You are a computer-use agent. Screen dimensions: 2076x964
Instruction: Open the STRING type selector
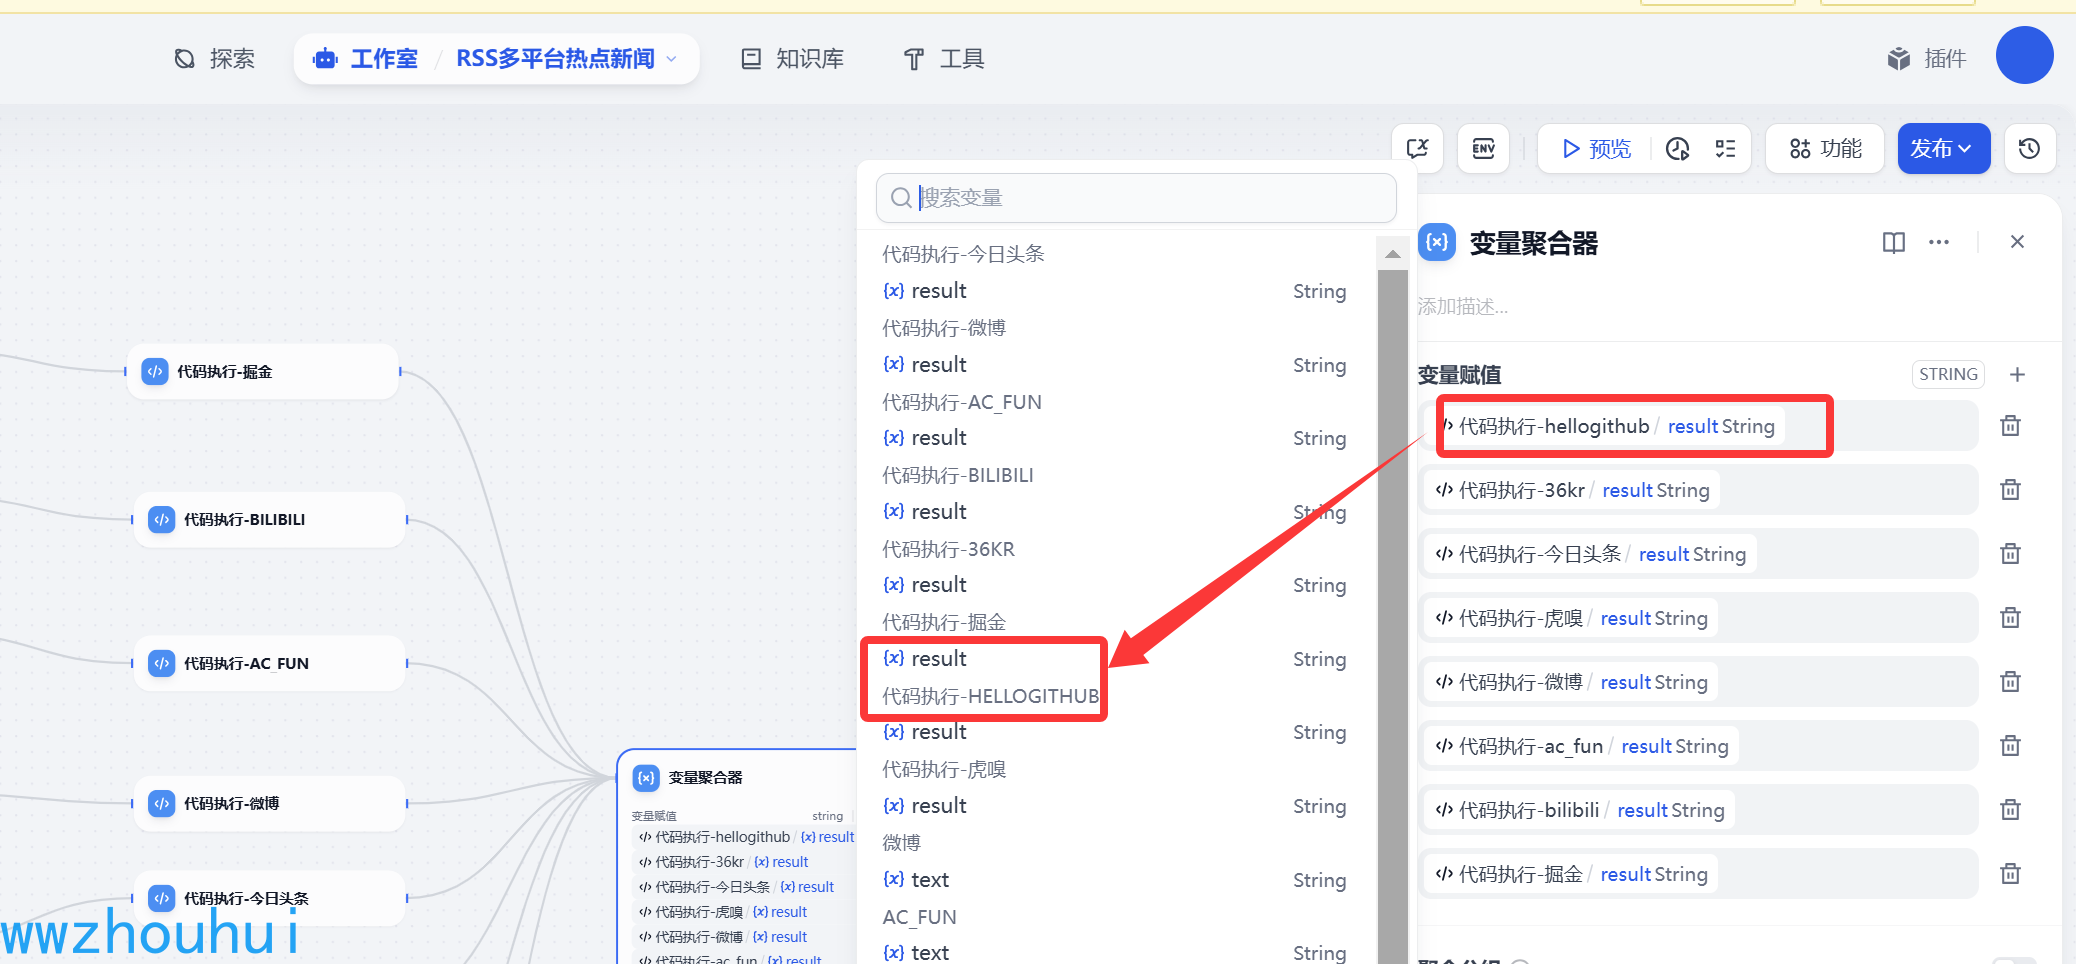(1948, 374)
